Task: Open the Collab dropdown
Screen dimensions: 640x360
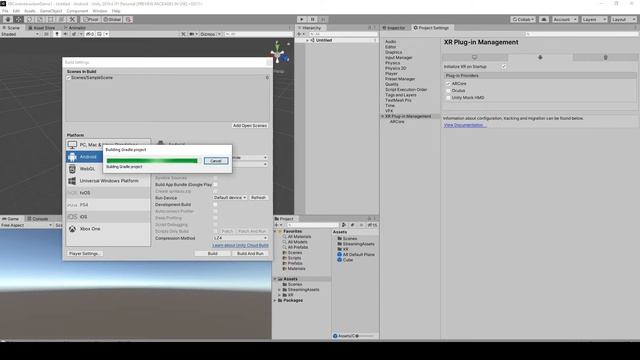Action: (523, 19)
